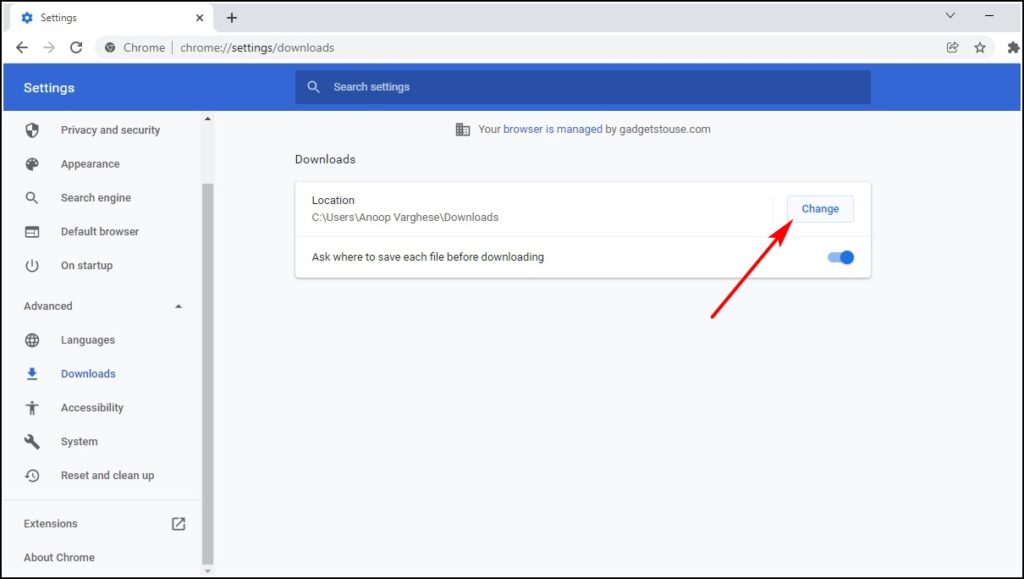Click the tab search chevron in title bar
Viewport: 1024px width, 579px height.
(950, 15)
